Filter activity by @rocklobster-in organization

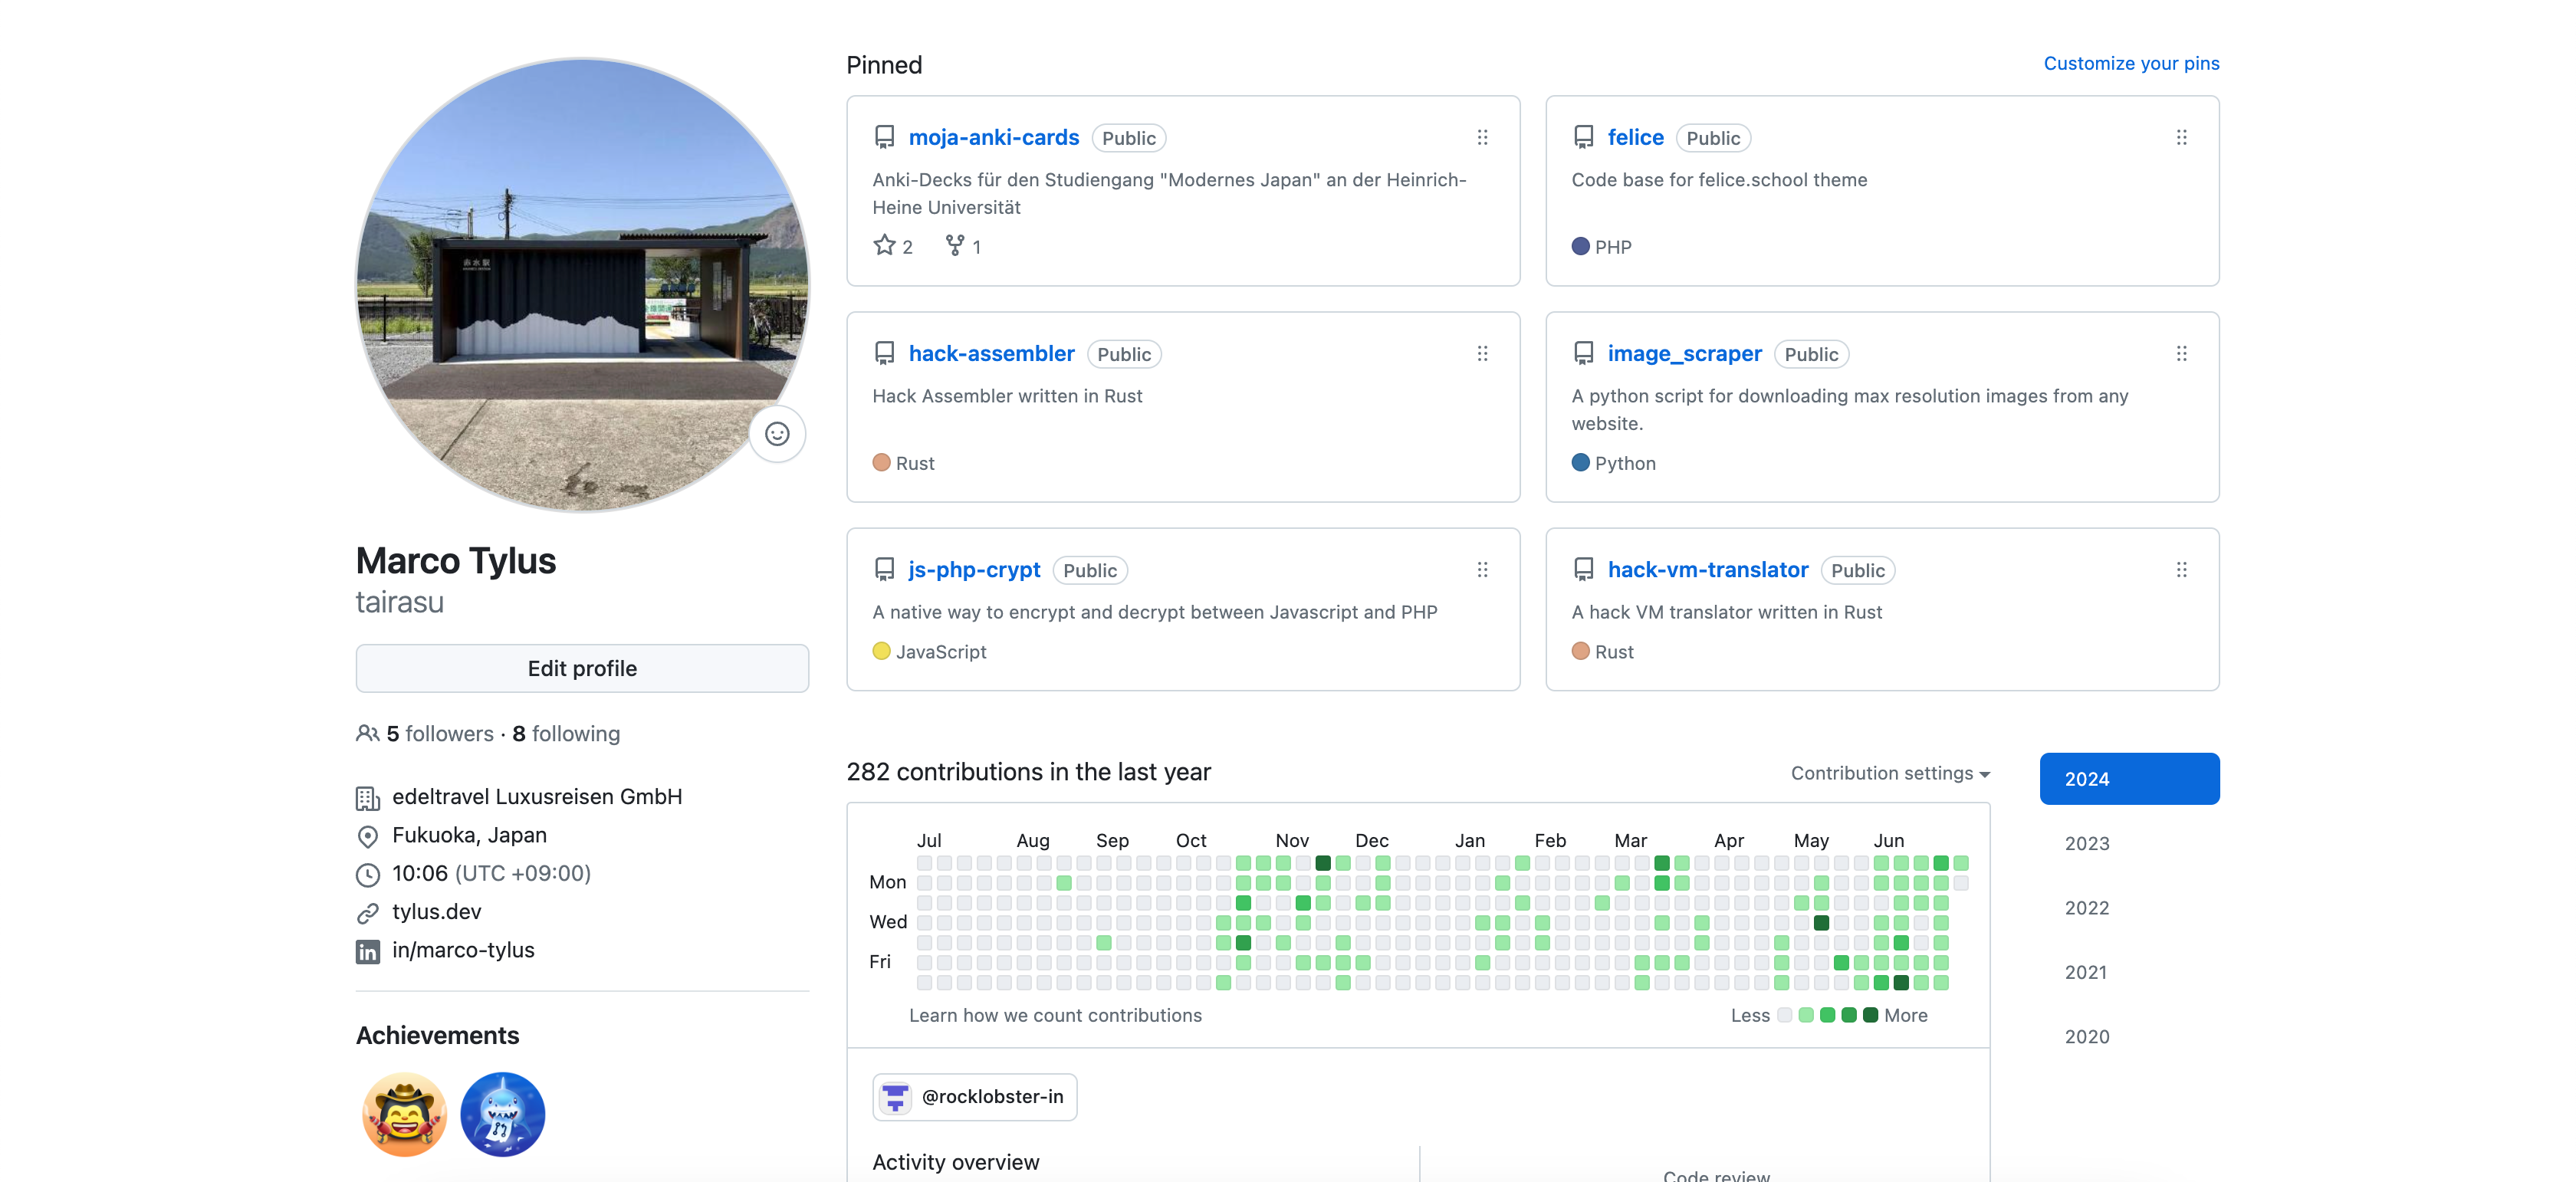coord(974,1096)
